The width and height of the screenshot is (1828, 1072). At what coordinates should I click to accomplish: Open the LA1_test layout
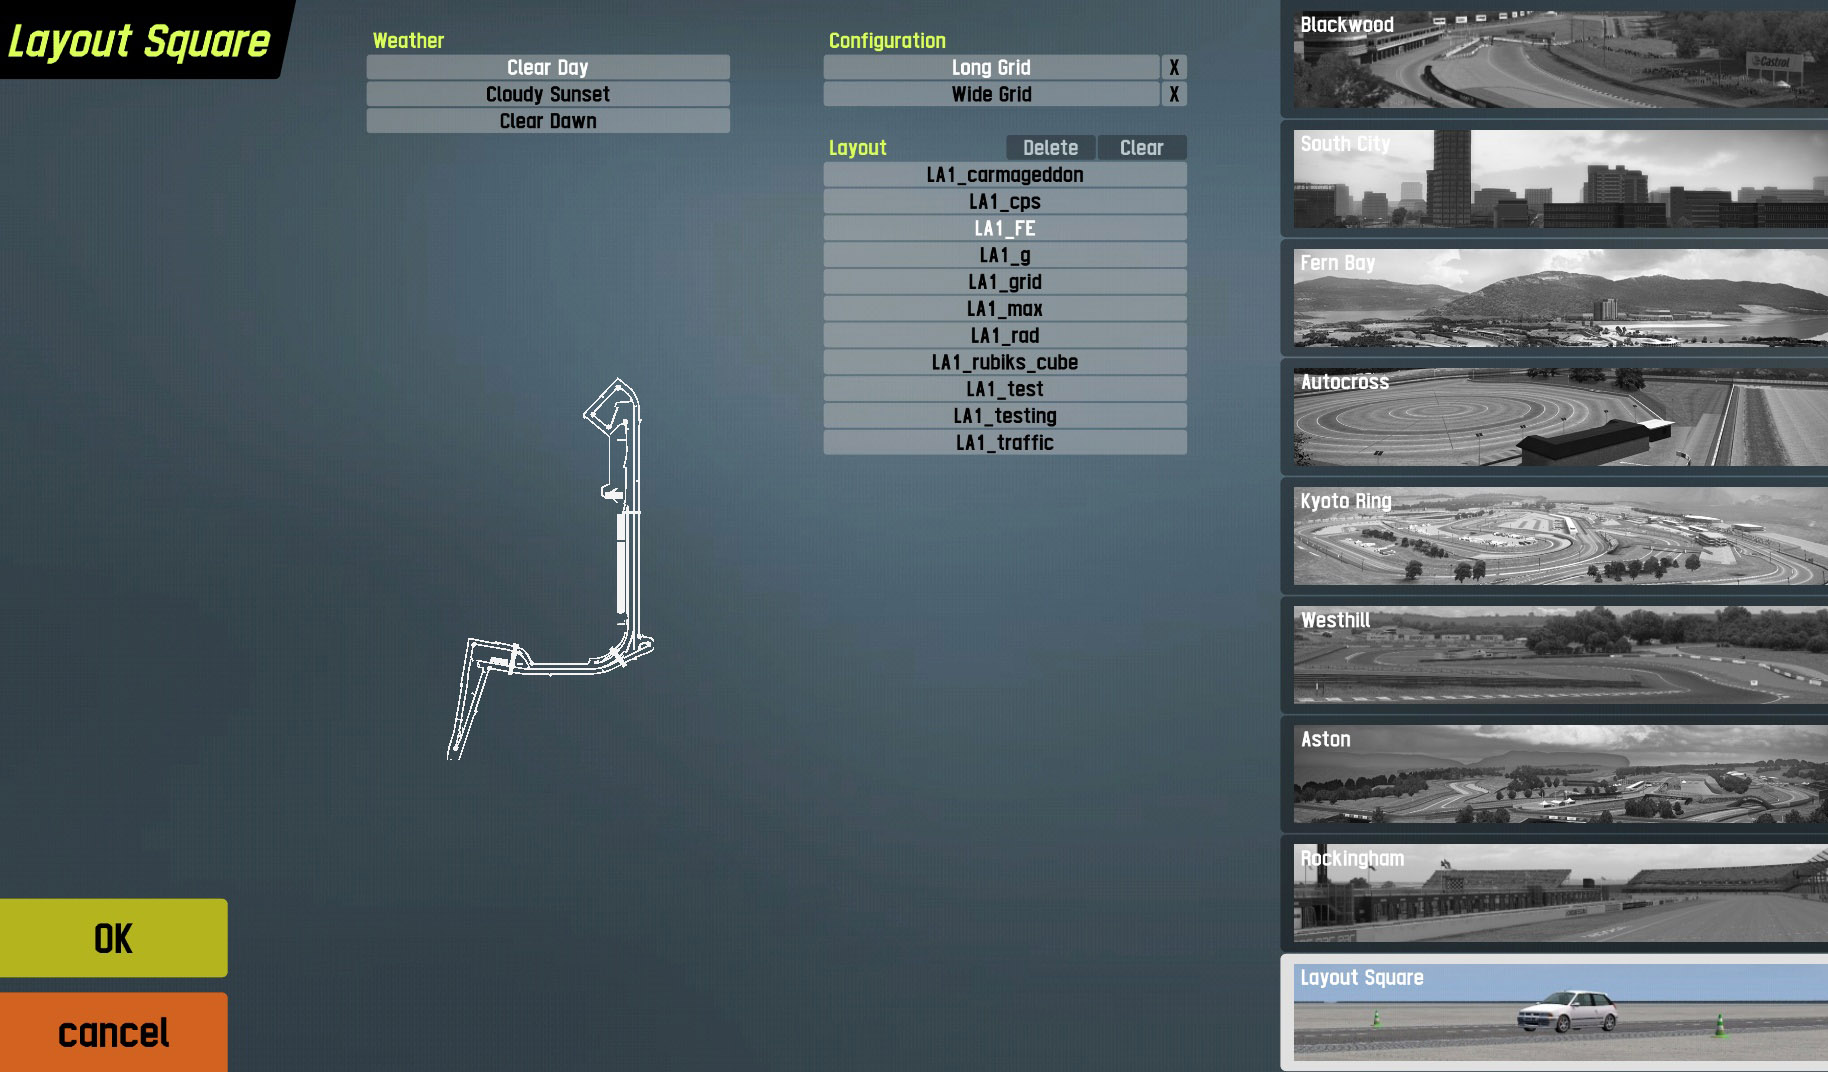[x=1005, y=389]
